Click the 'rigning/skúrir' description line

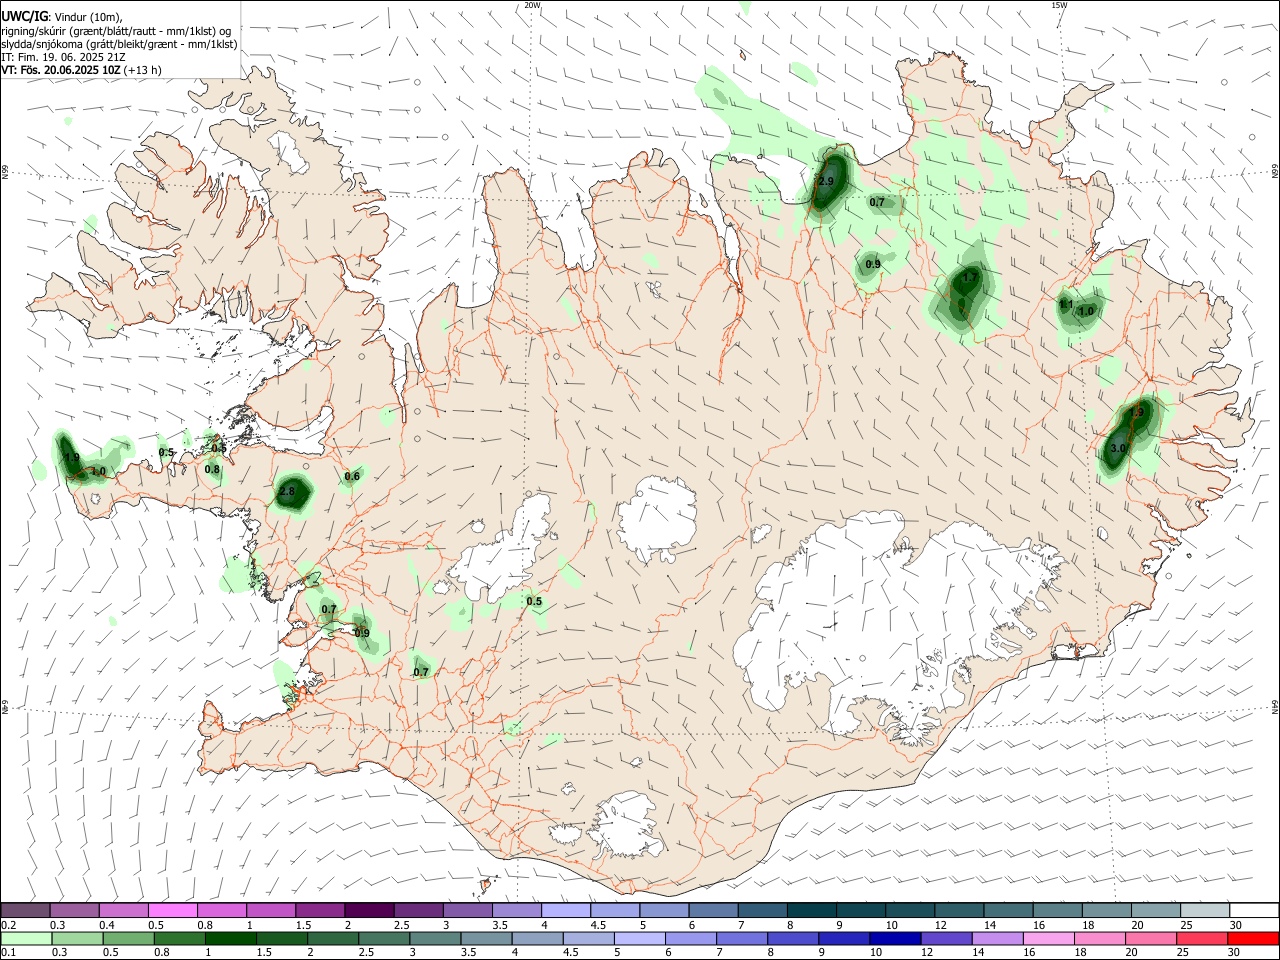[116, 31]
